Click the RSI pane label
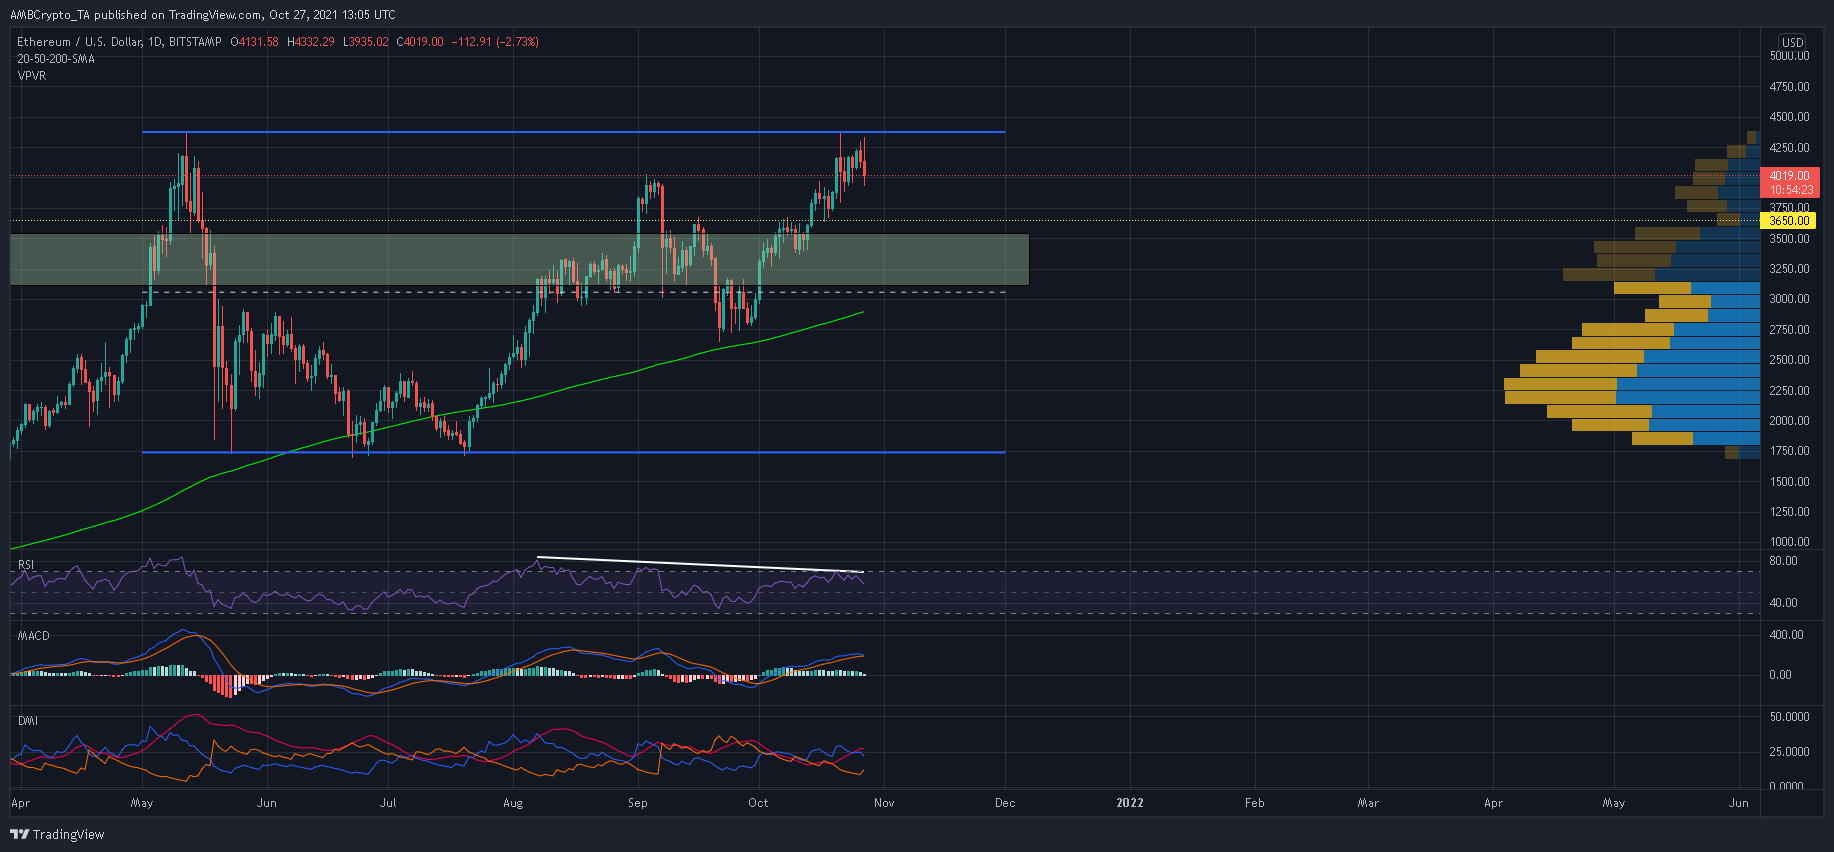 coord(26,565)
